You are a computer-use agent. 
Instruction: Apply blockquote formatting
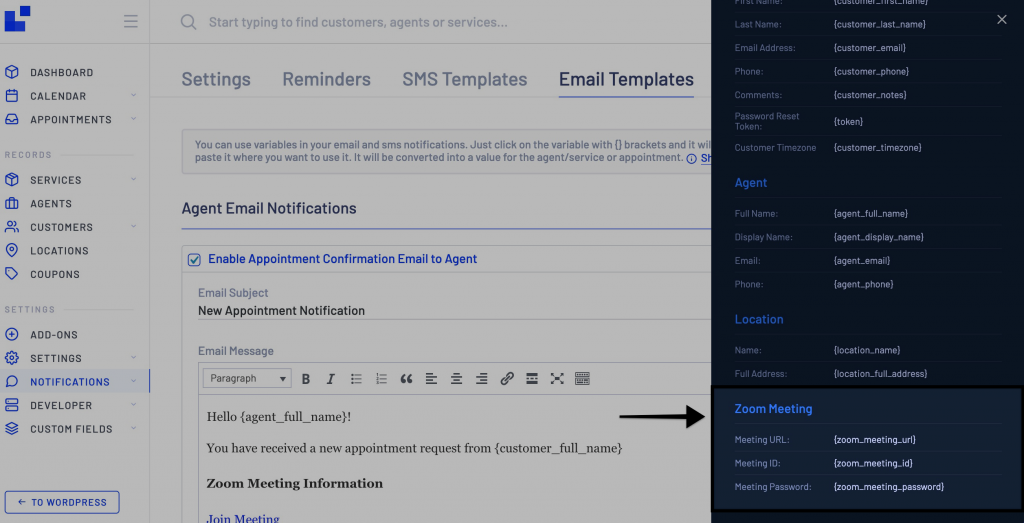click(406, 379)
